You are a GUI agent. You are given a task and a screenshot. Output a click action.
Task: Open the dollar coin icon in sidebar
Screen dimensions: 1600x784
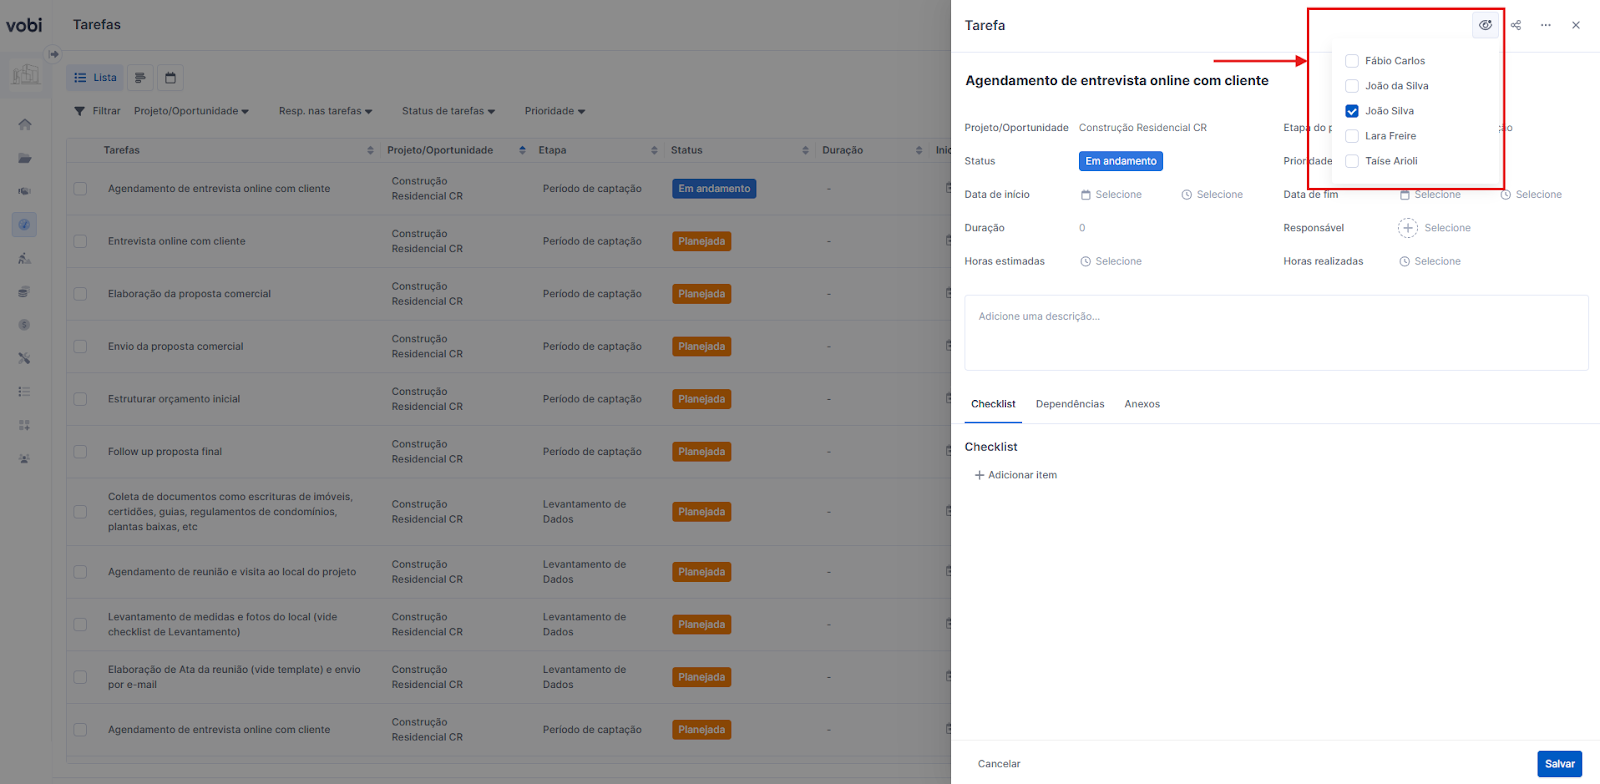pyautogui.click(x=25, y=325)
